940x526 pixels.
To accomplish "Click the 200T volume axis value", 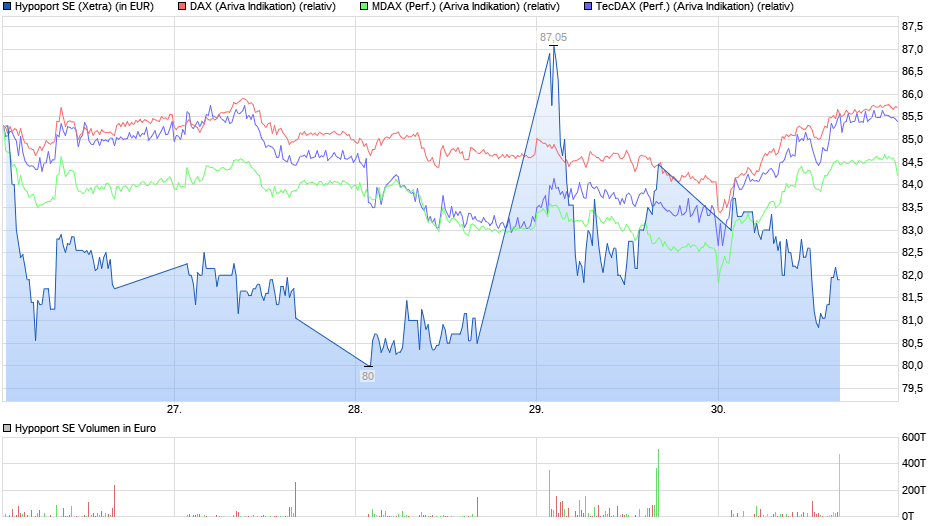I will click(914, 490).
